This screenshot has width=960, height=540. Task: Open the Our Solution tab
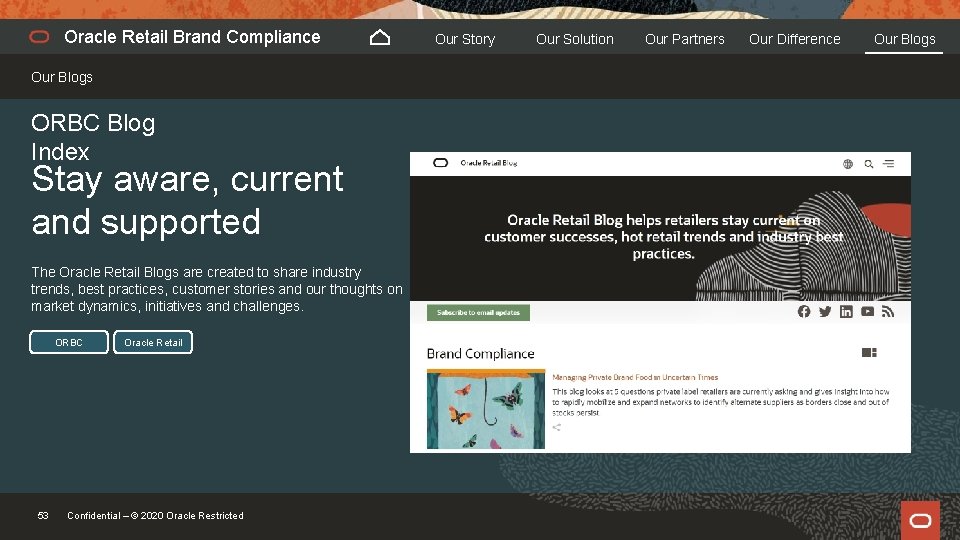pyautogui.click(x=575, y=39)
